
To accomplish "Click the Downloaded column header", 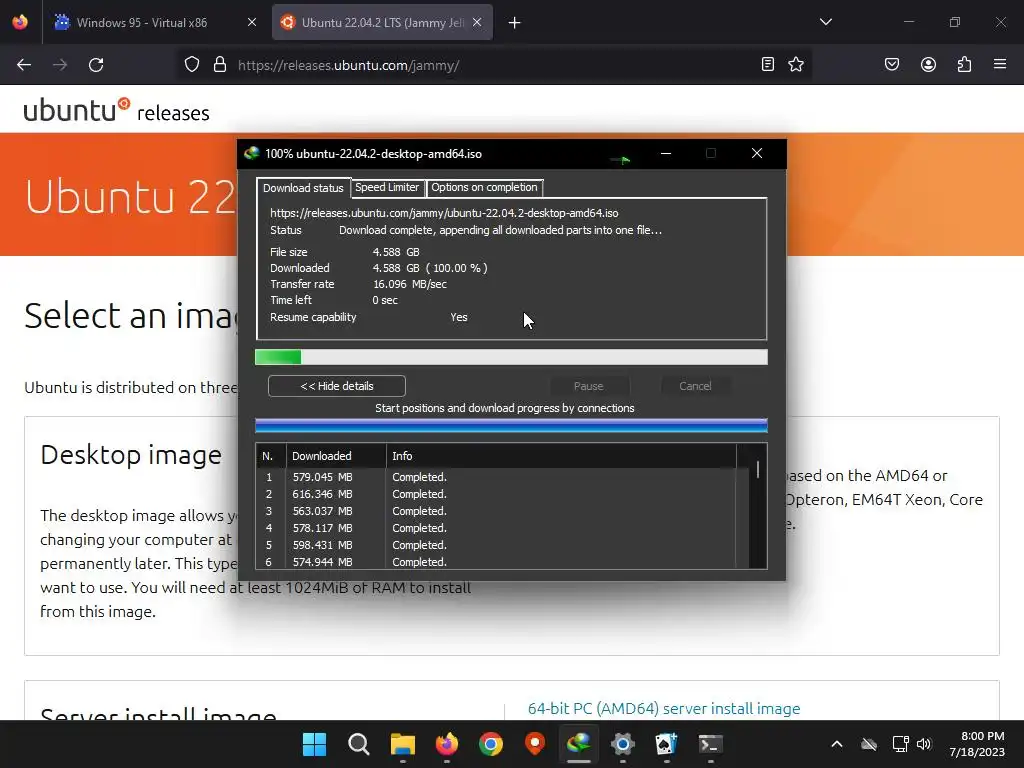I will pyautogui.click(x=336, y=456).
